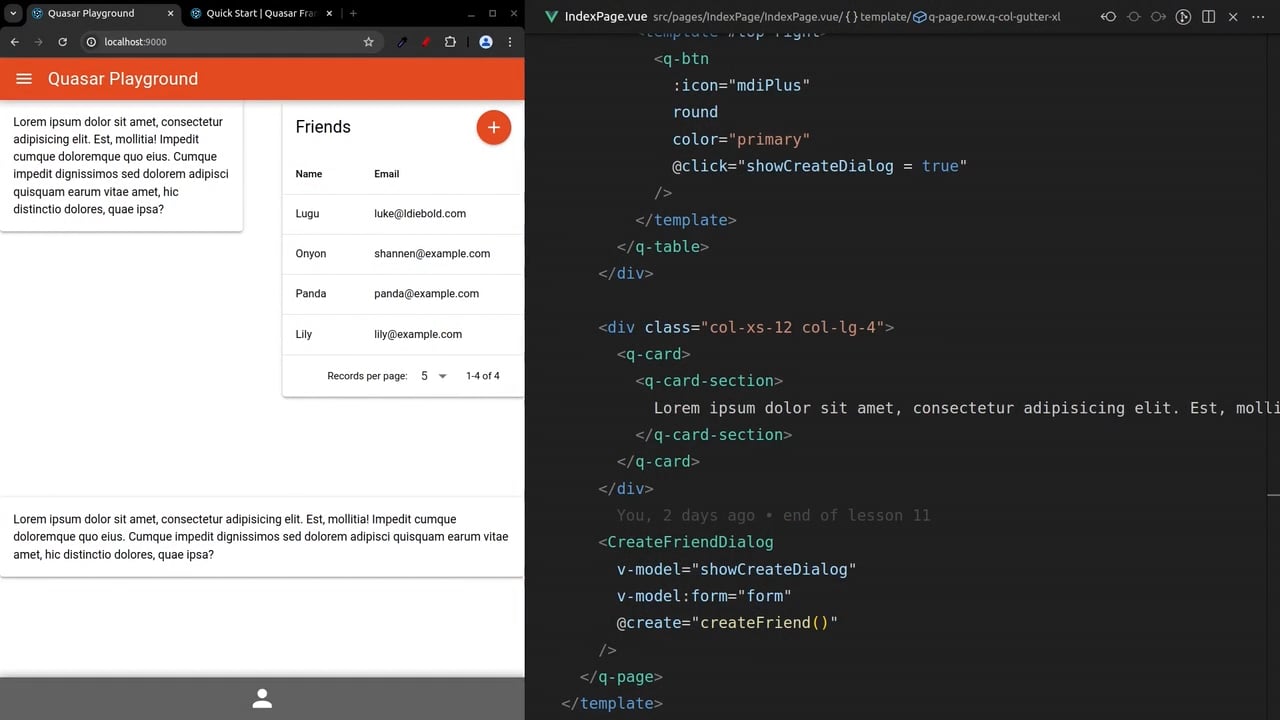
Task: Click the end of lesson 11 blame annotation
Action: tap(774, 515)
